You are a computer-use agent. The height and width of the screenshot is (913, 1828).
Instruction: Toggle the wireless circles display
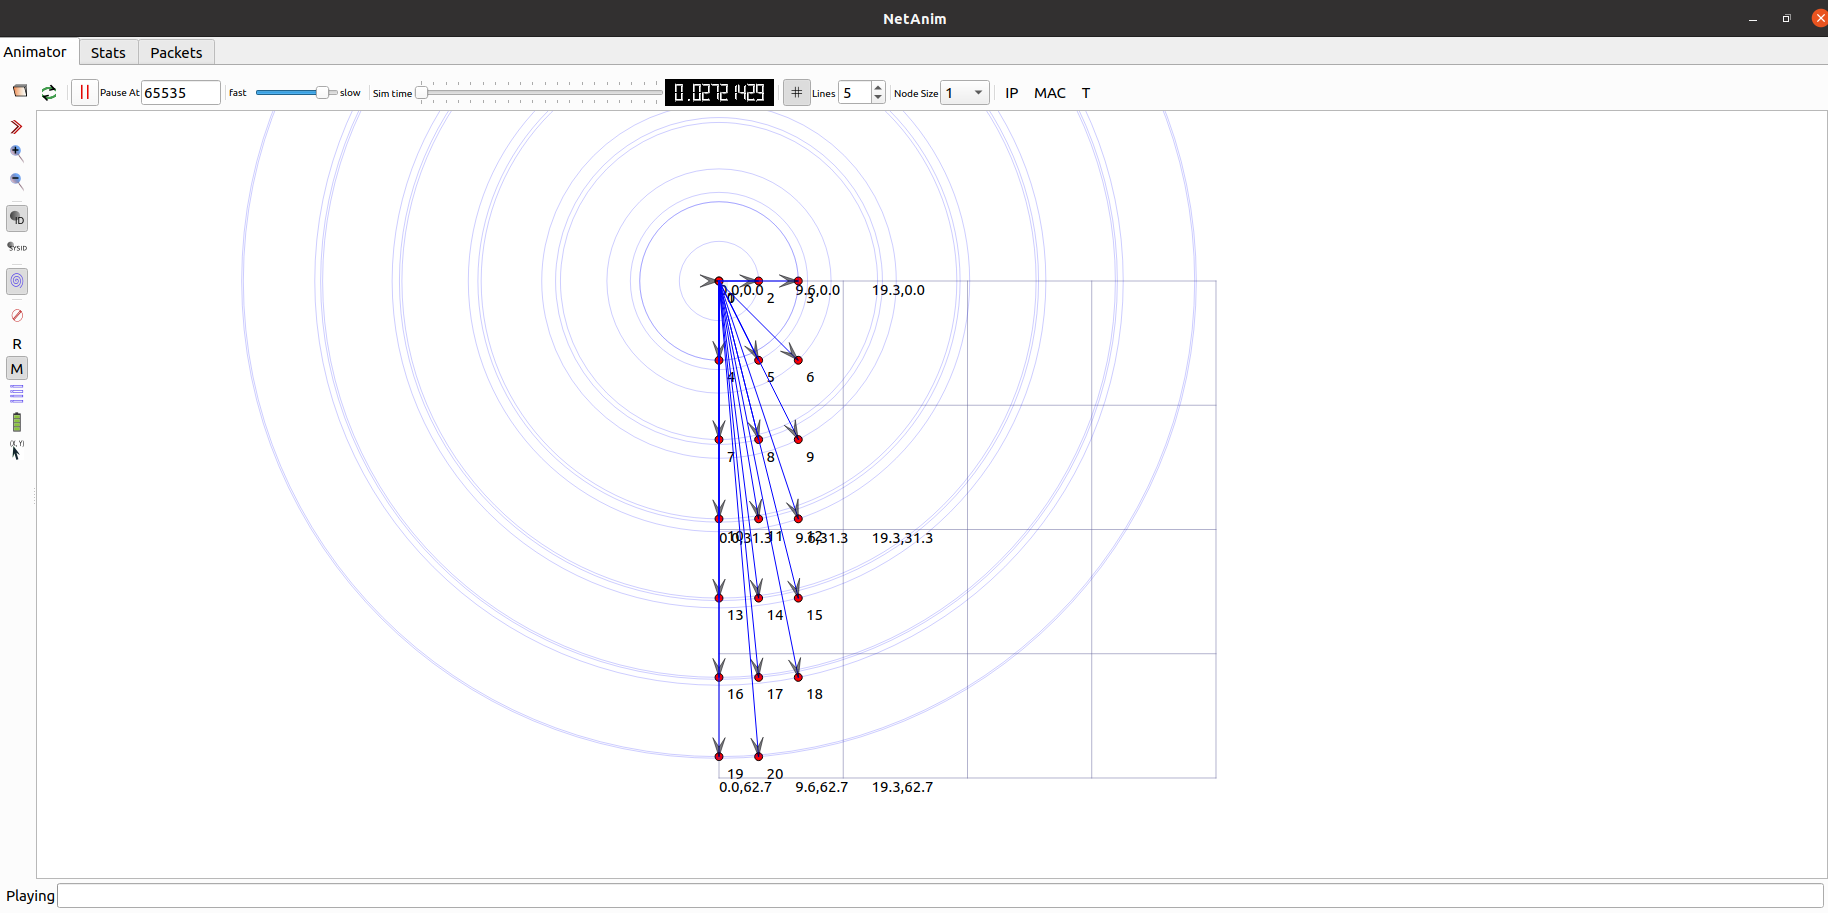(16, 281)
